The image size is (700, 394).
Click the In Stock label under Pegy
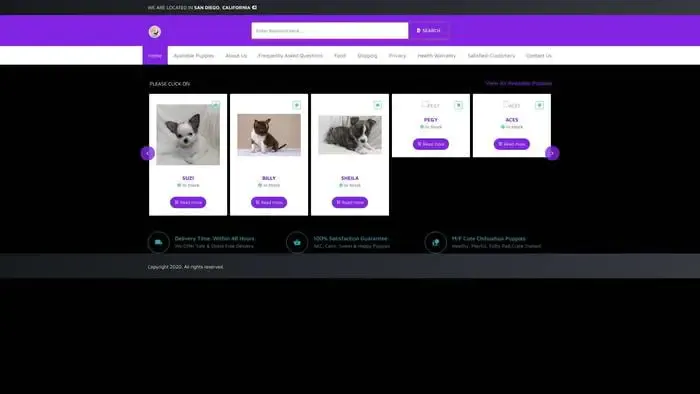(x=431, y=127)
